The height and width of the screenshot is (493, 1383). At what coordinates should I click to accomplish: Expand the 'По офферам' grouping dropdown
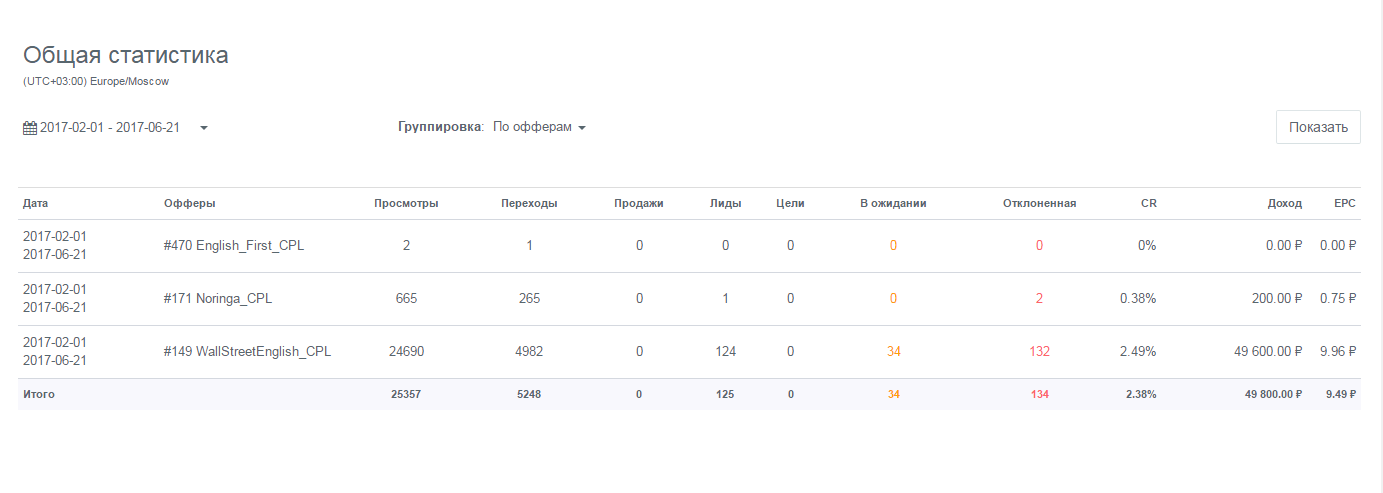click(539, 128)
